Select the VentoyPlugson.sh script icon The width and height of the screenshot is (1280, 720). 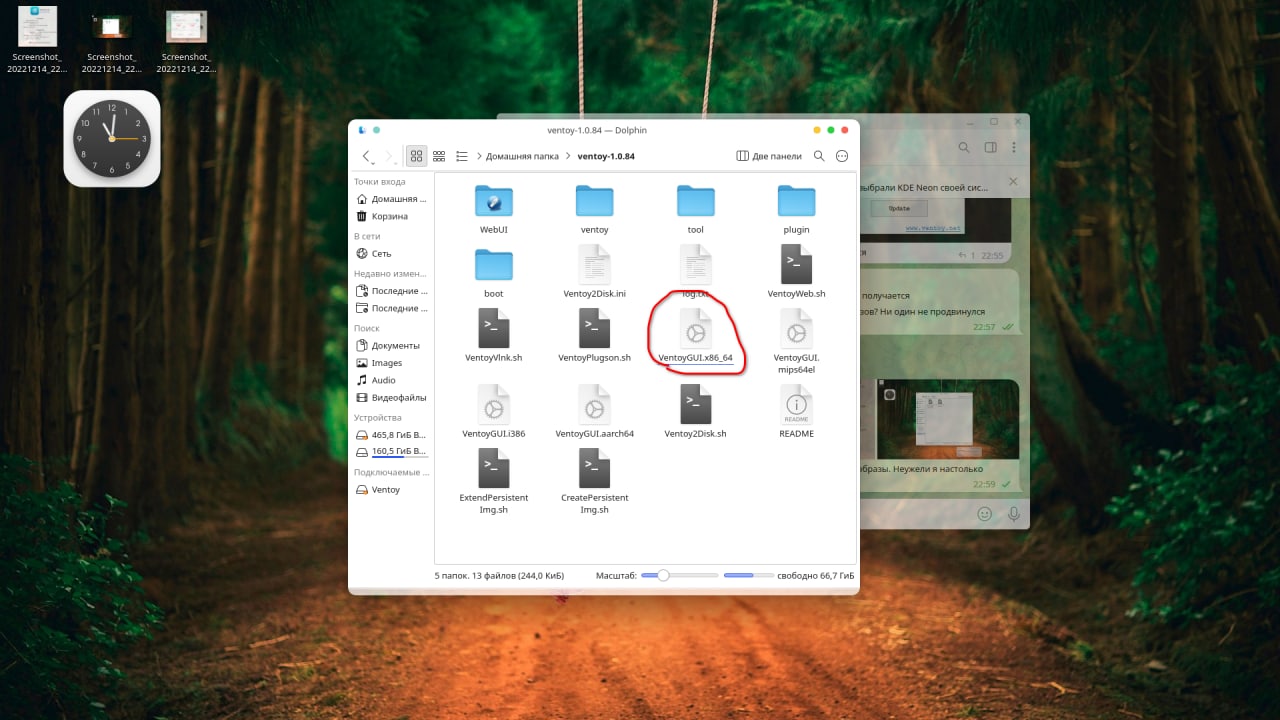tap(595, 329)
